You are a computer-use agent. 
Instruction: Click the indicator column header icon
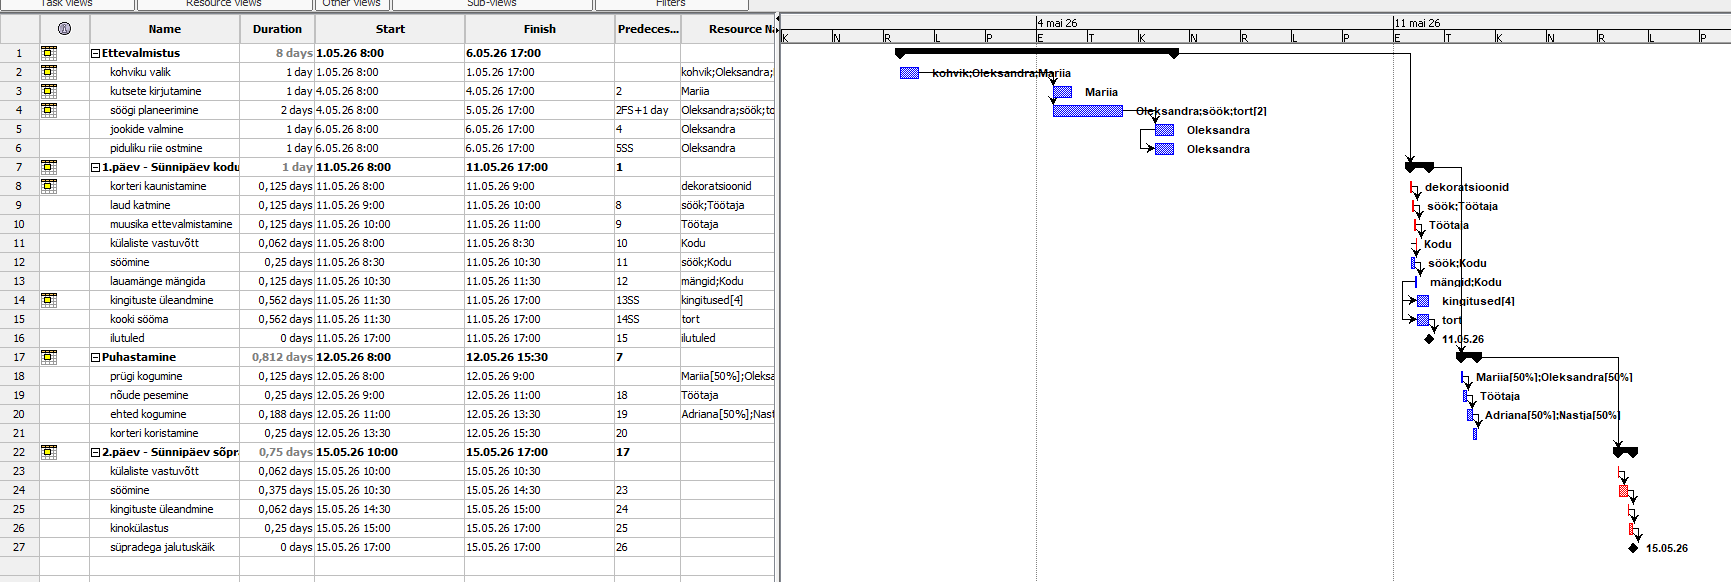click(64, 29)
